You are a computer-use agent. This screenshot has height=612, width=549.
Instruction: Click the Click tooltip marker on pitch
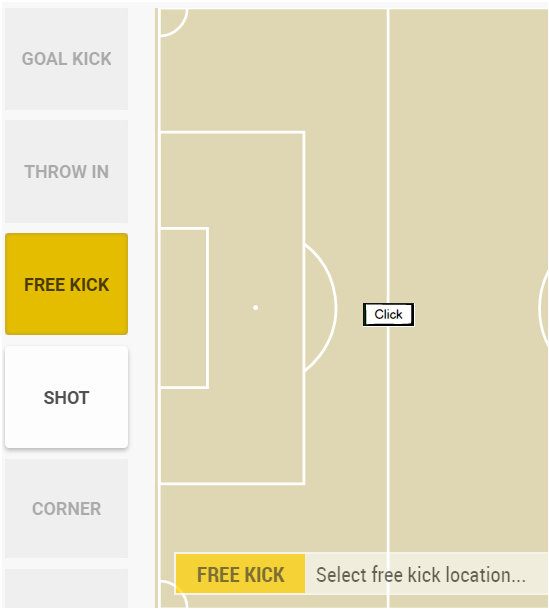tap(388, 314)
